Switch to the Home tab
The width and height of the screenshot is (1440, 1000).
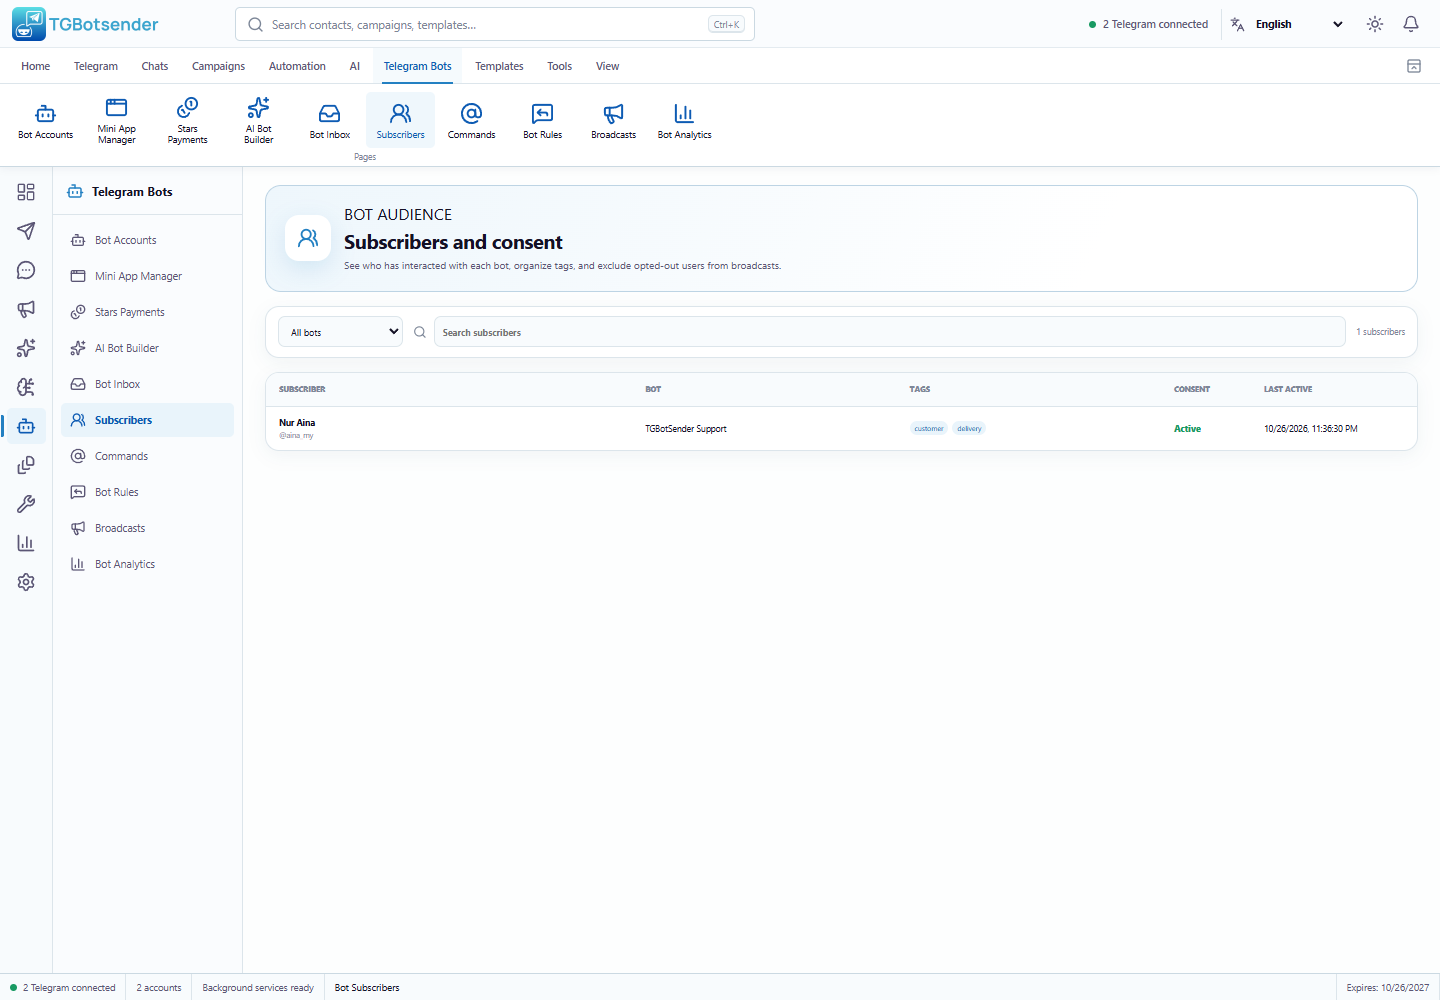pyautogui.click(x=35, y=66)
